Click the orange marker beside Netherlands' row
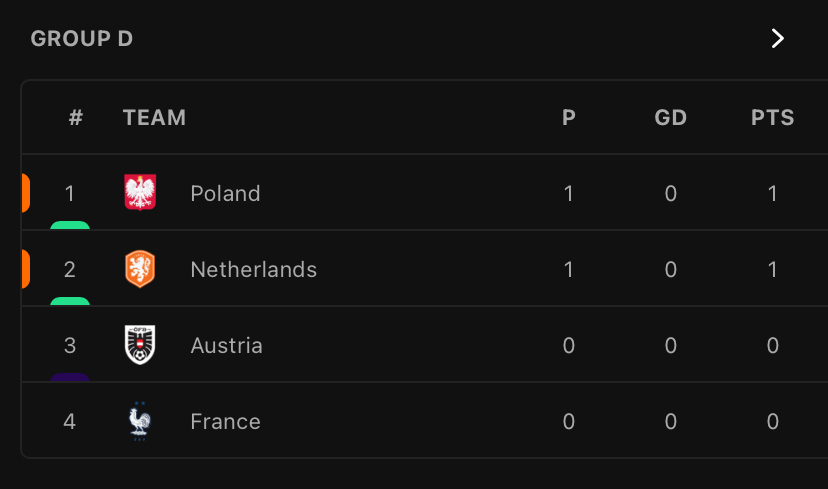The image size is (828, 489). click(25, 269)
